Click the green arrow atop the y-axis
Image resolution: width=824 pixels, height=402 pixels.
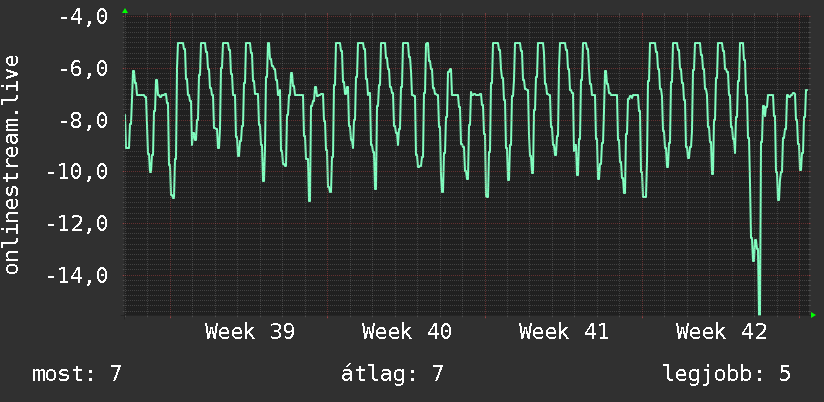click(125, 11)
